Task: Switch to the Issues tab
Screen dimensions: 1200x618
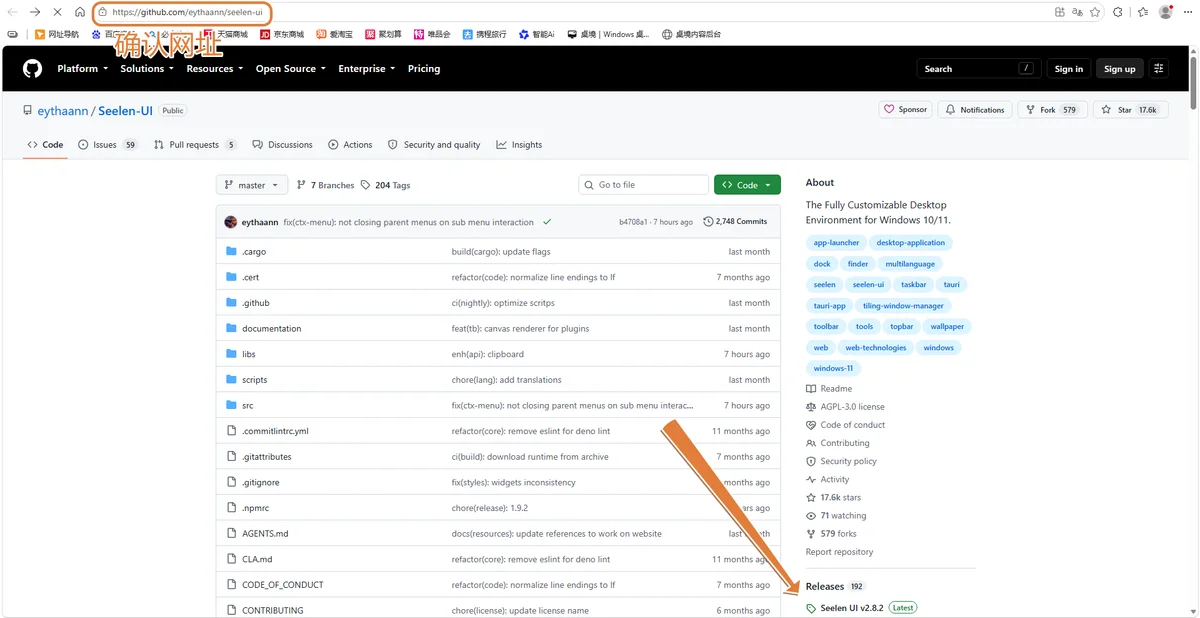Action: point(108,145)
